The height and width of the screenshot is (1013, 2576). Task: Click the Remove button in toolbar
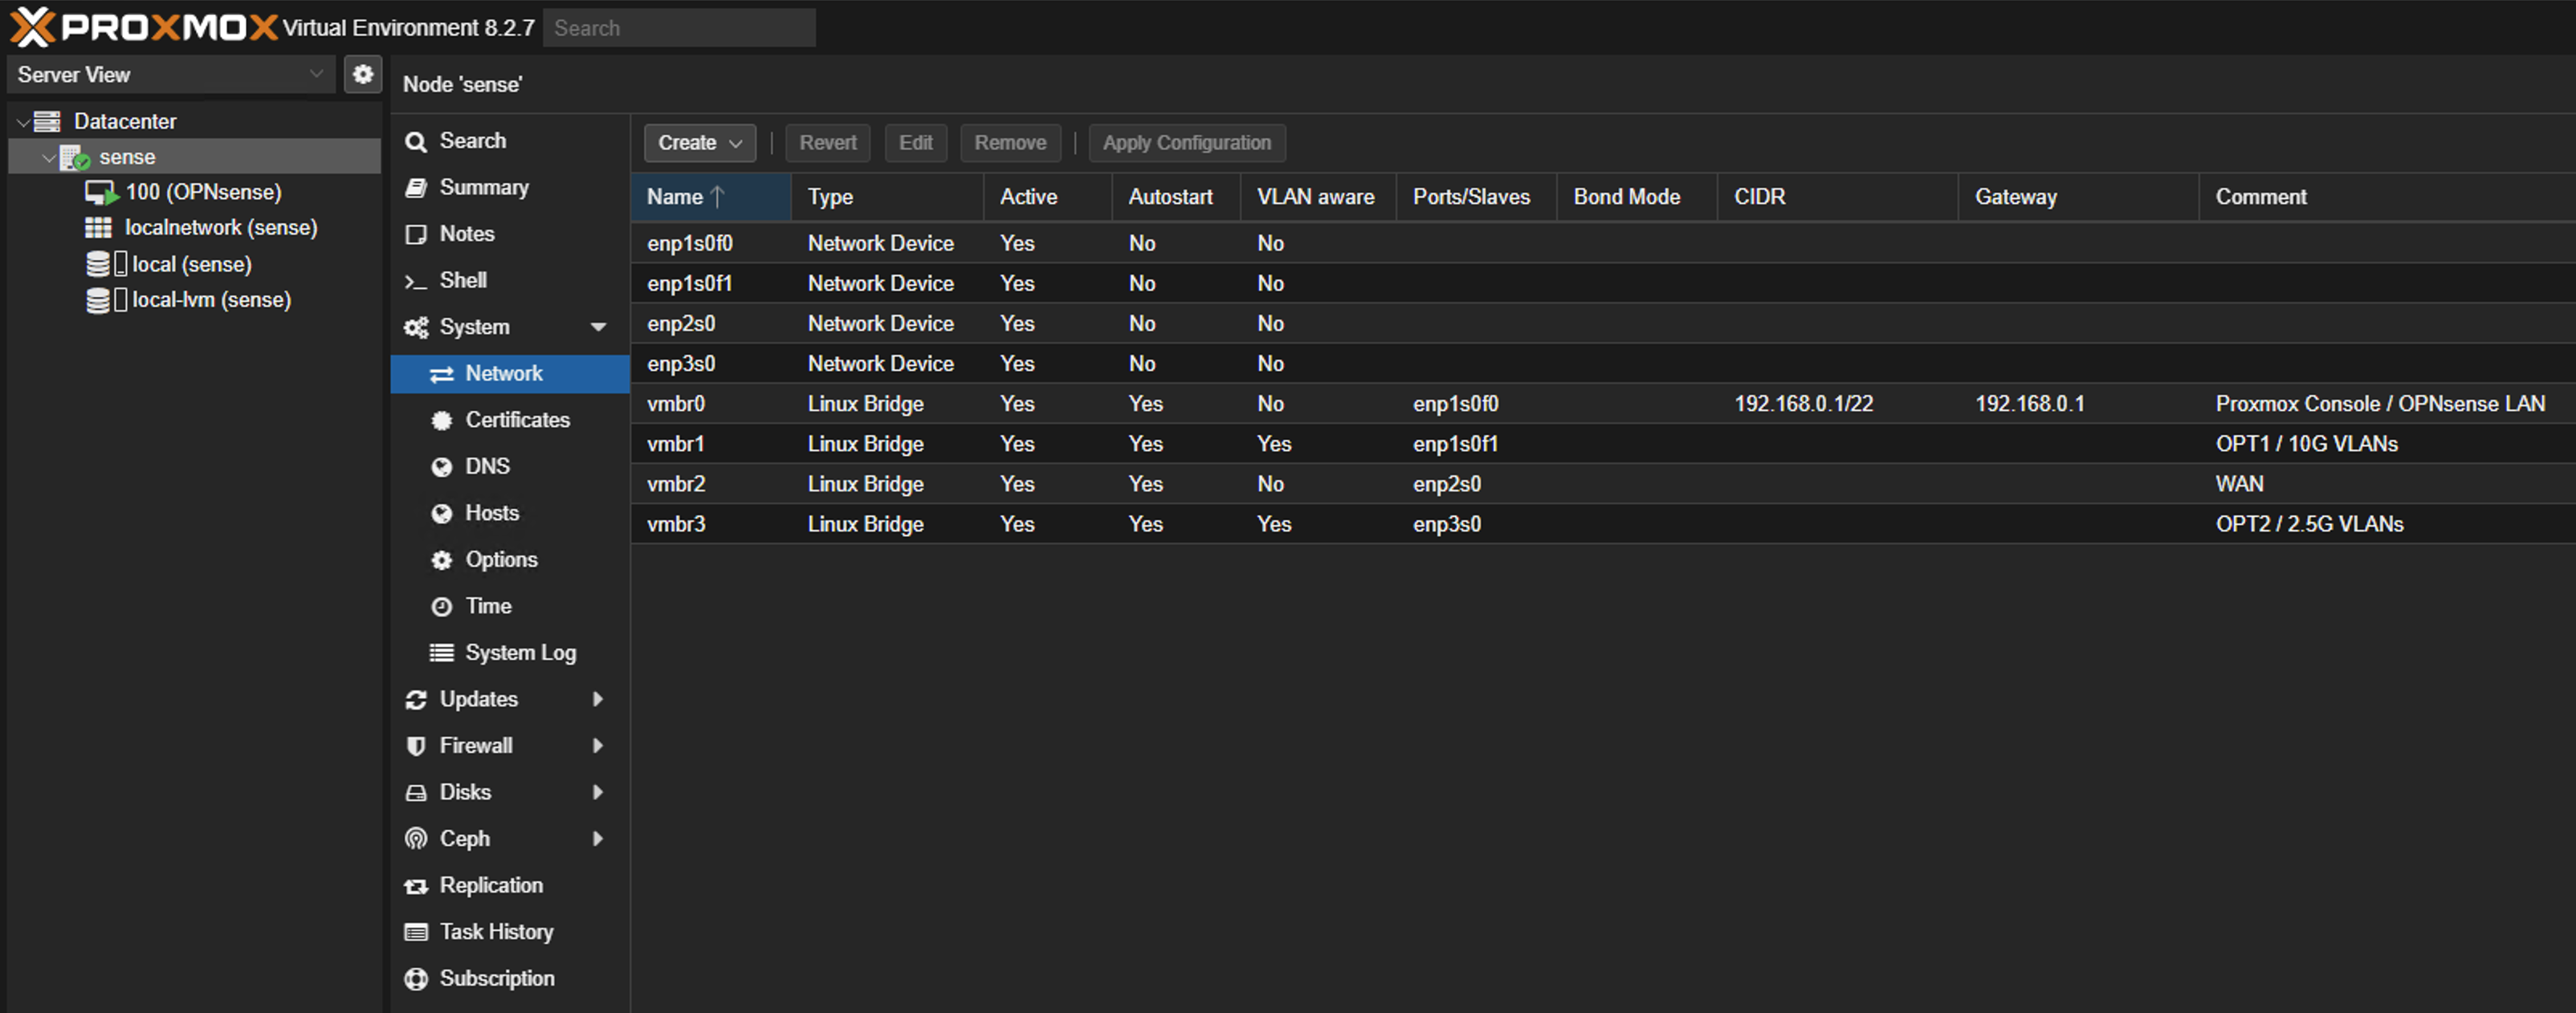(1009, 143)
